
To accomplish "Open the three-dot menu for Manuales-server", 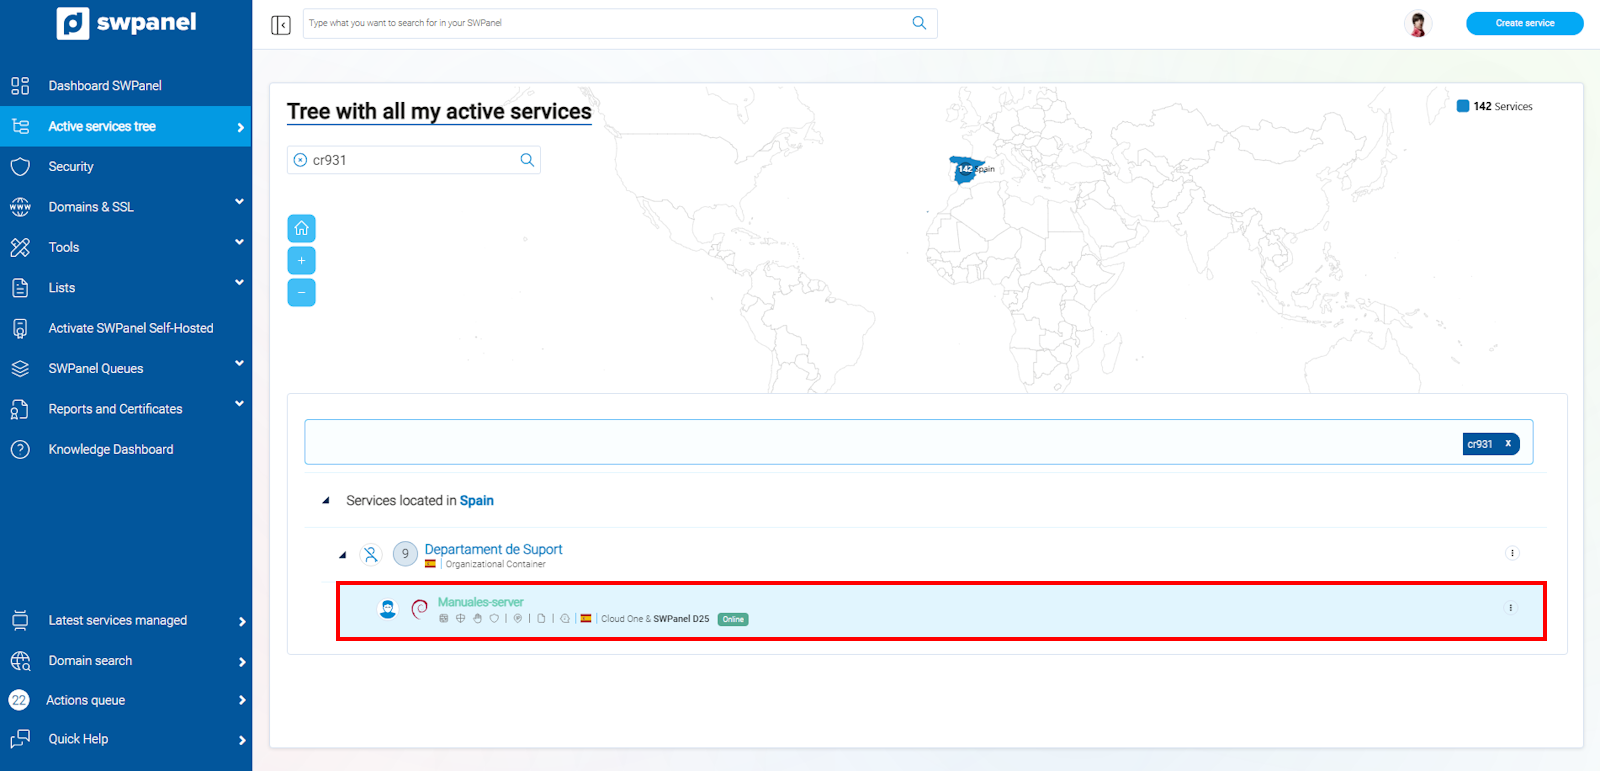I will pos(1510,608).
